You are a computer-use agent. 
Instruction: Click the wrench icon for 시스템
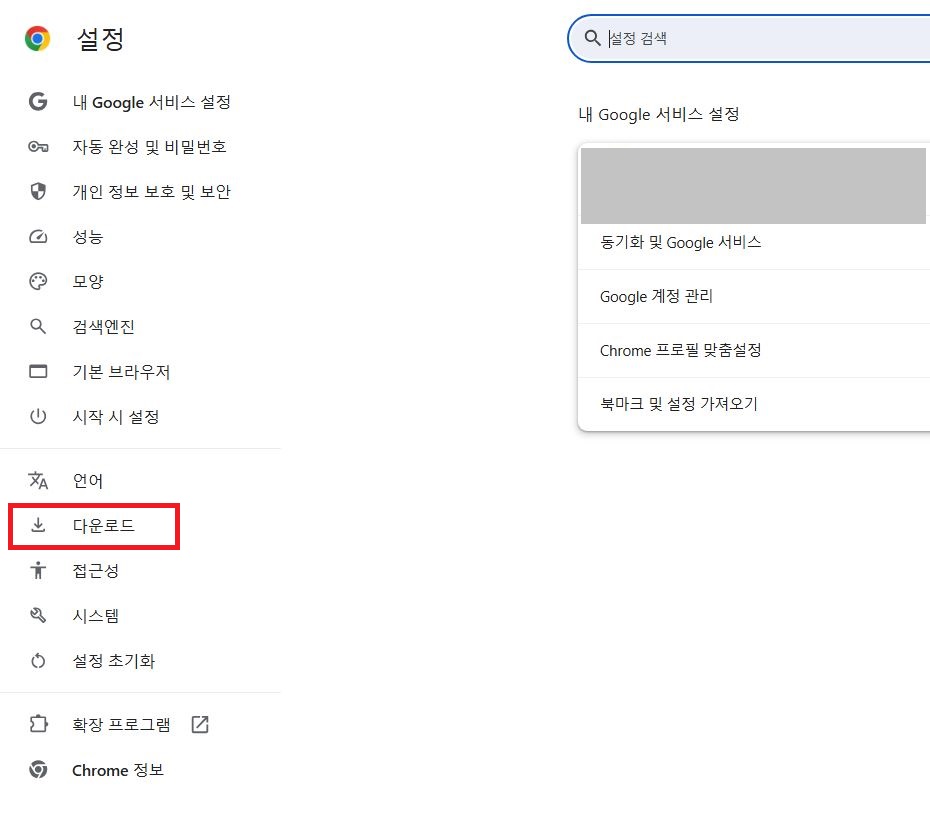38,615
